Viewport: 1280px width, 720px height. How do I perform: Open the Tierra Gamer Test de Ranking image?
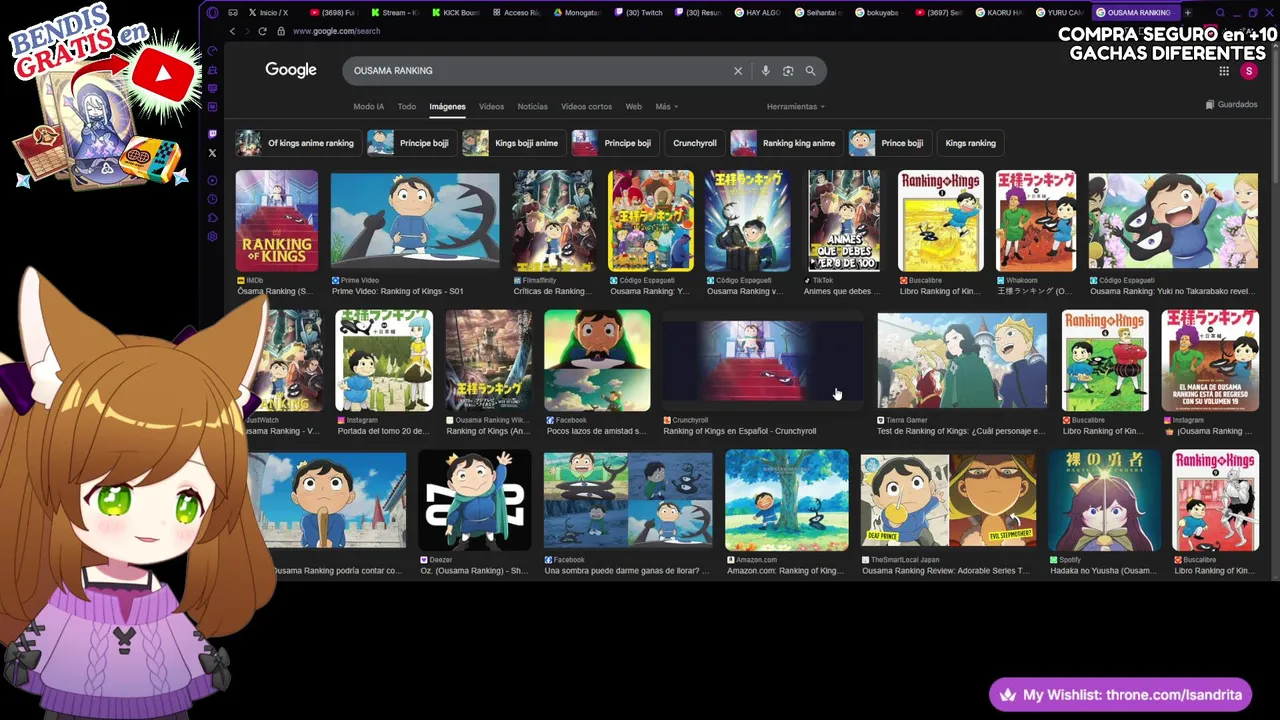[x=962, y=361]
